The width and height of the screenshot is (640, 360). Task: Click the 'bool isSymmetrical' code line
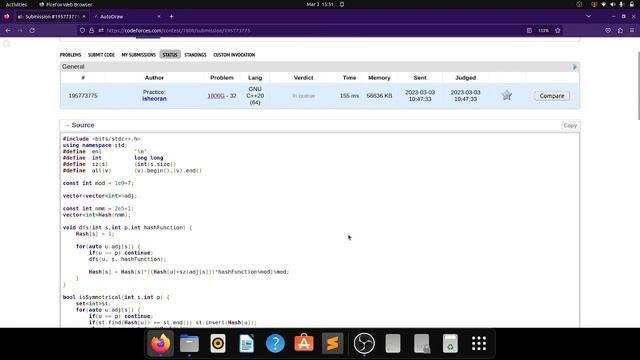pyautogui.click(x=116, y=297)
